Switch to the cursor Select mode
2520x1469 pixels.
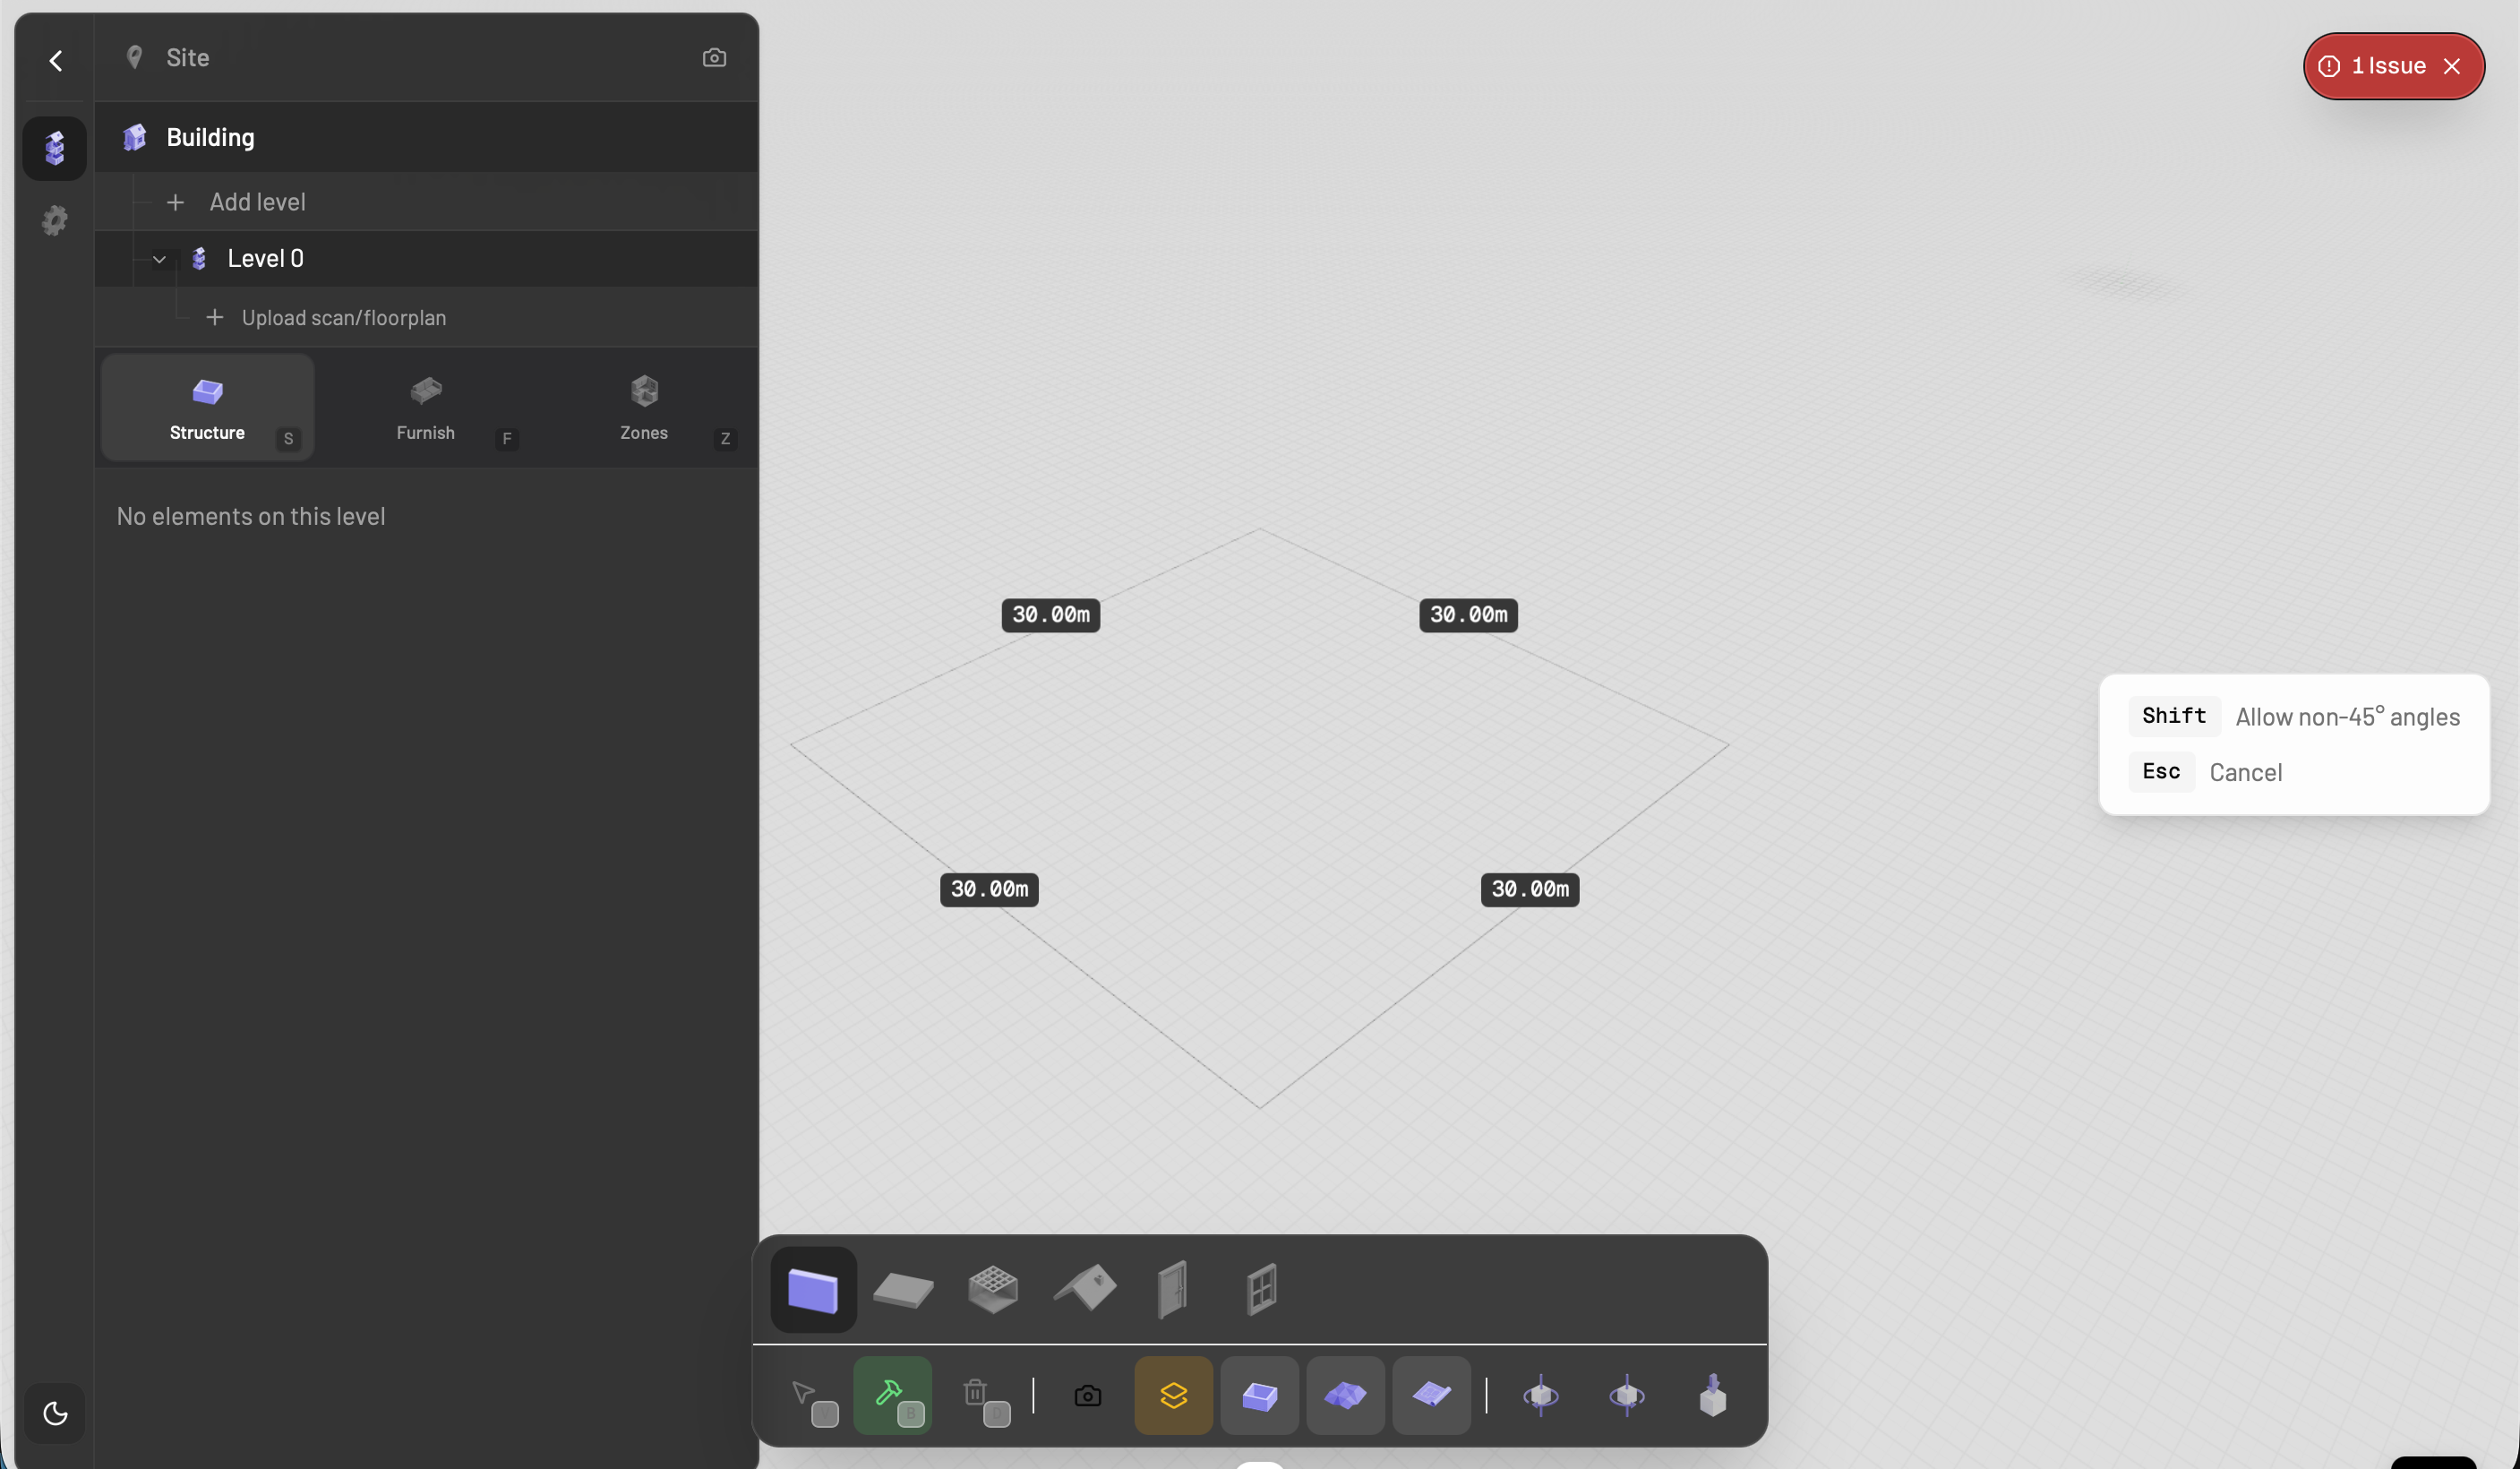pyautogui.click(x=806, y=1395)
